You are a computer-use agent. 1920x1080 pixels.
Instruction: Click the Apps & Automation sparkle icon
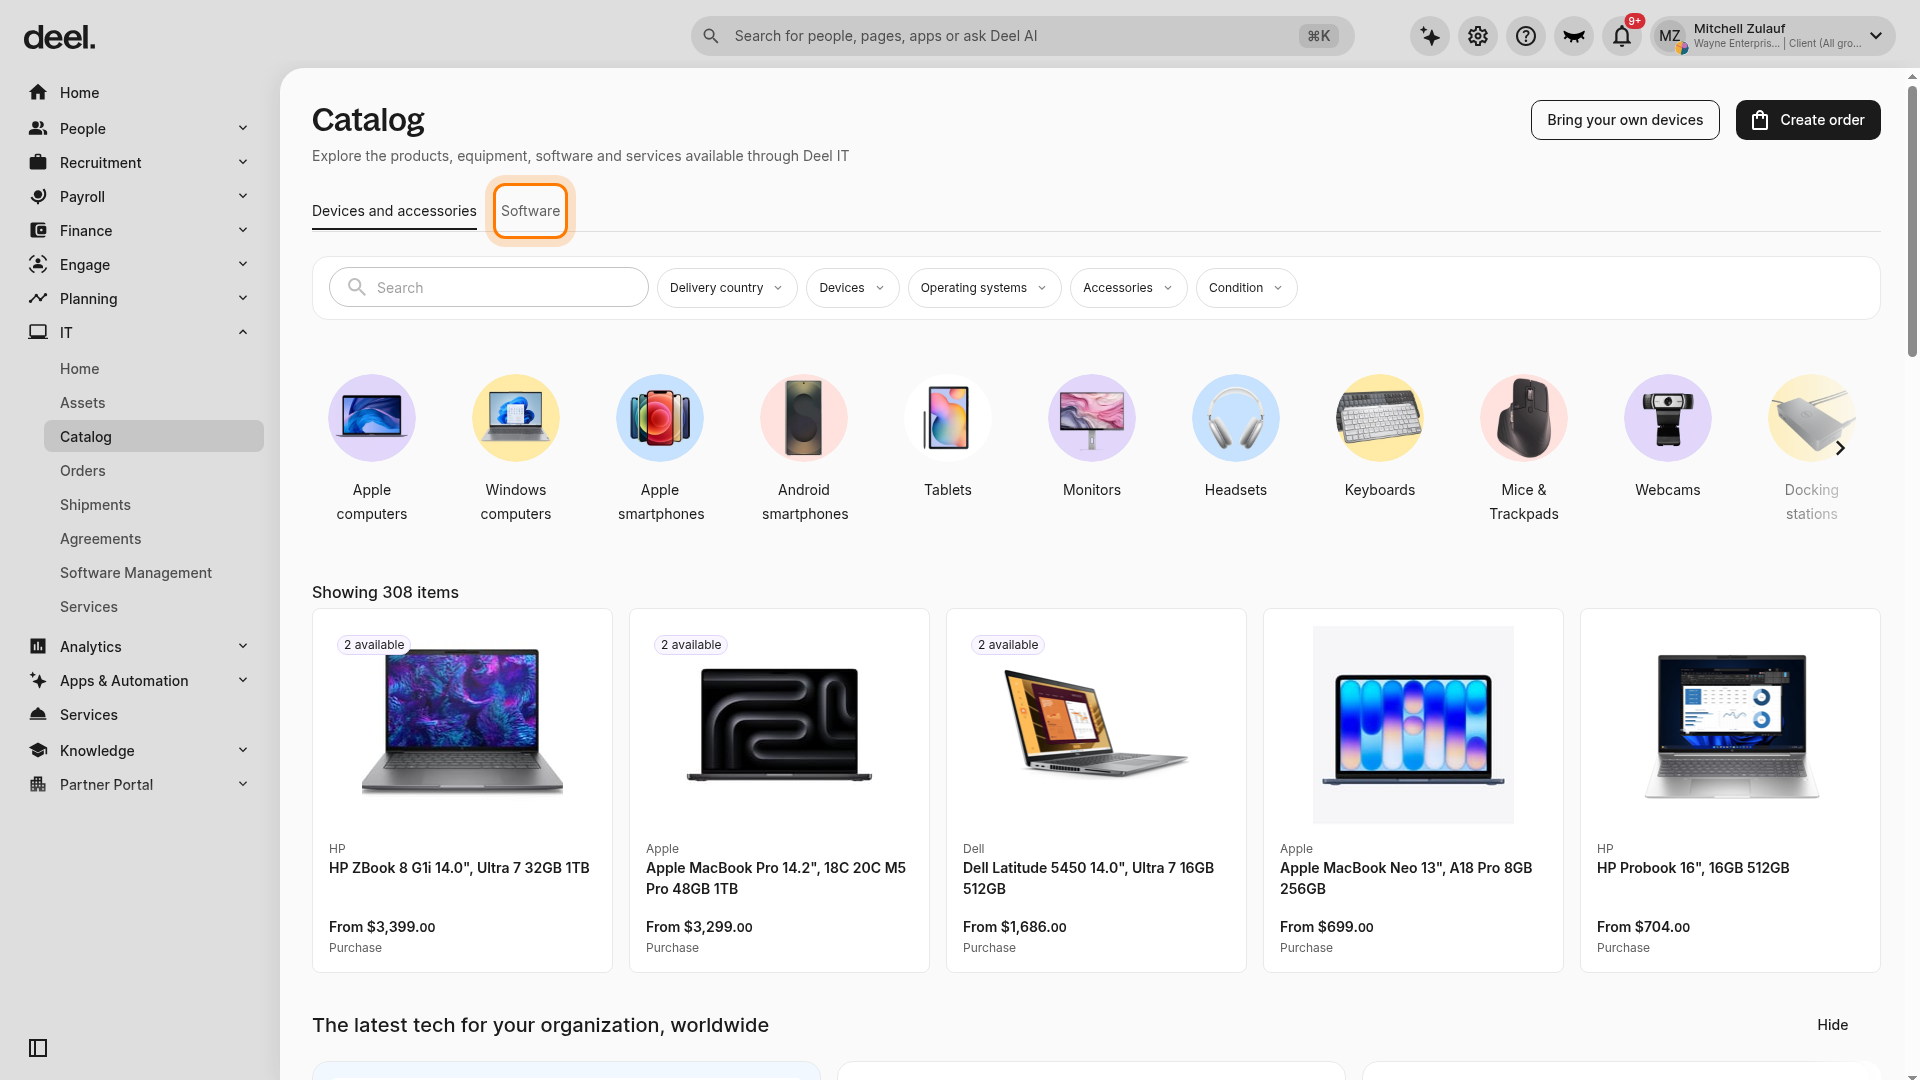(x=38, y=680)
